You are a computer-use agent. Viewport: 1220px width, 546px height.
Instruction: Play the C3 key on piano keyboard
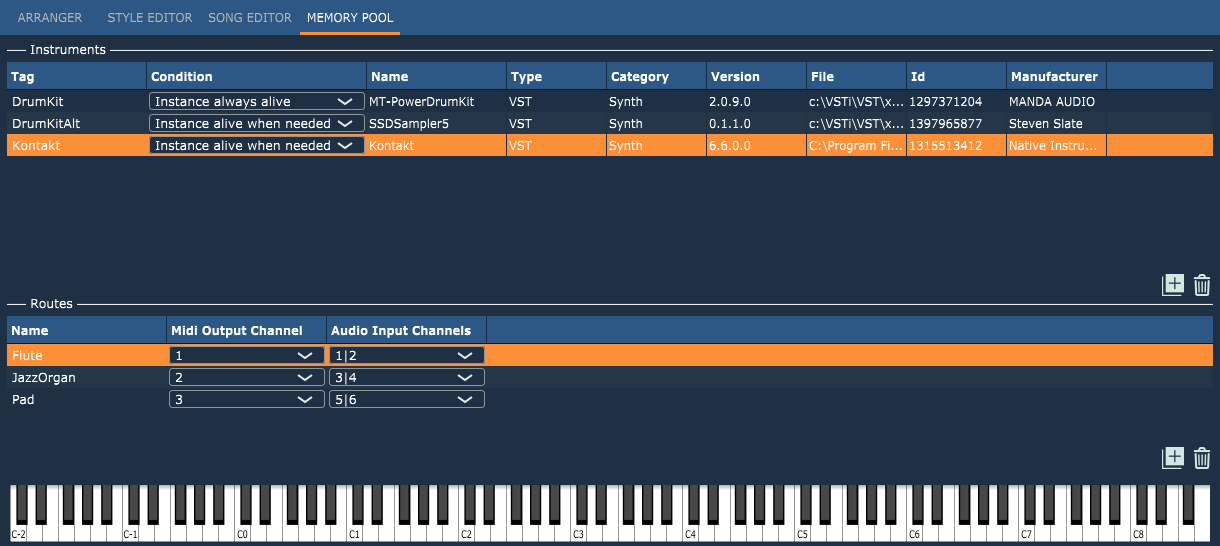(578, 532)
